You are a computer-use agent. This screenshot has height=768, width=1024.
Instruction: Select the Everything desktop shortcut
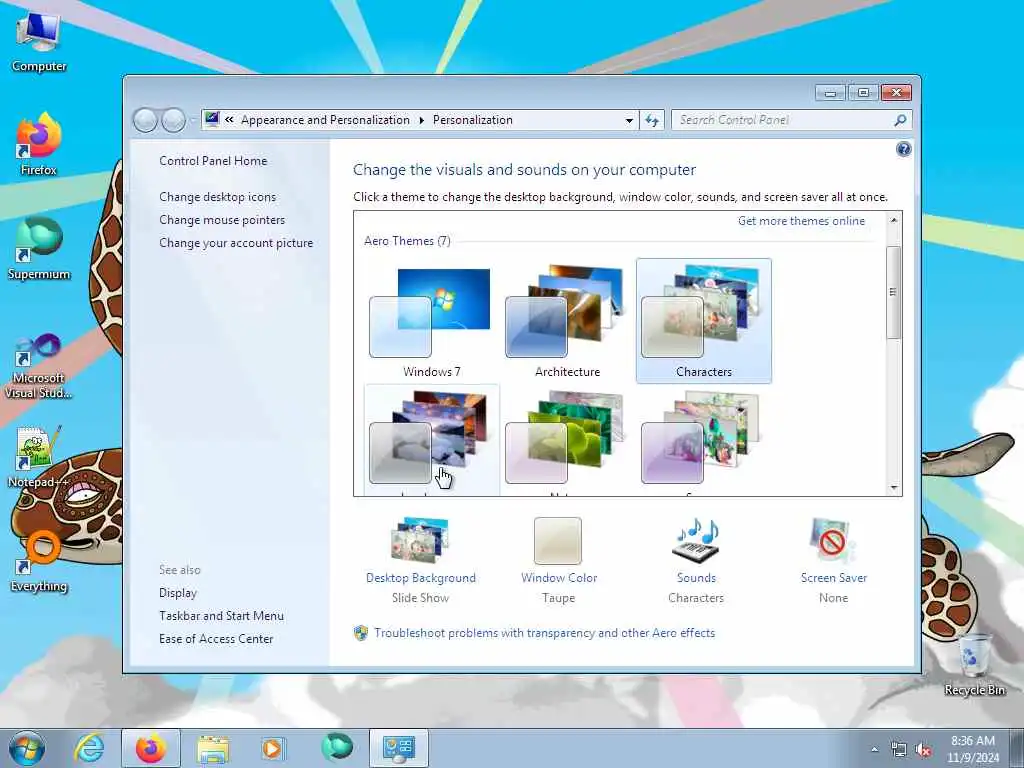(x=39, y=562)
